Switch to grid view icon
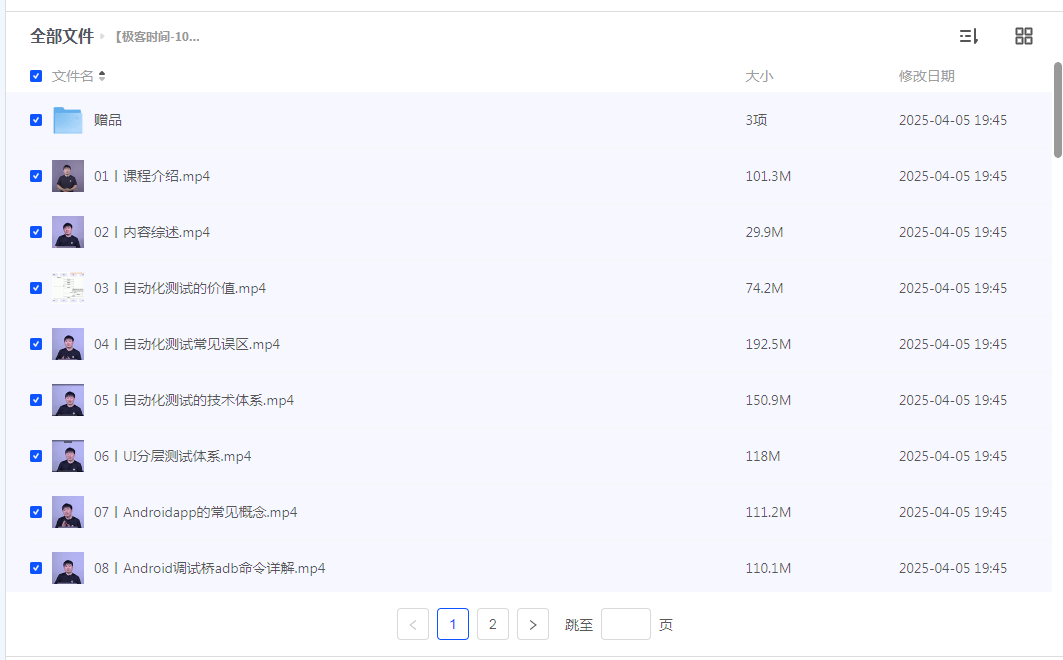Viewport: 1063px width, 660px height. coord(1023,37)
